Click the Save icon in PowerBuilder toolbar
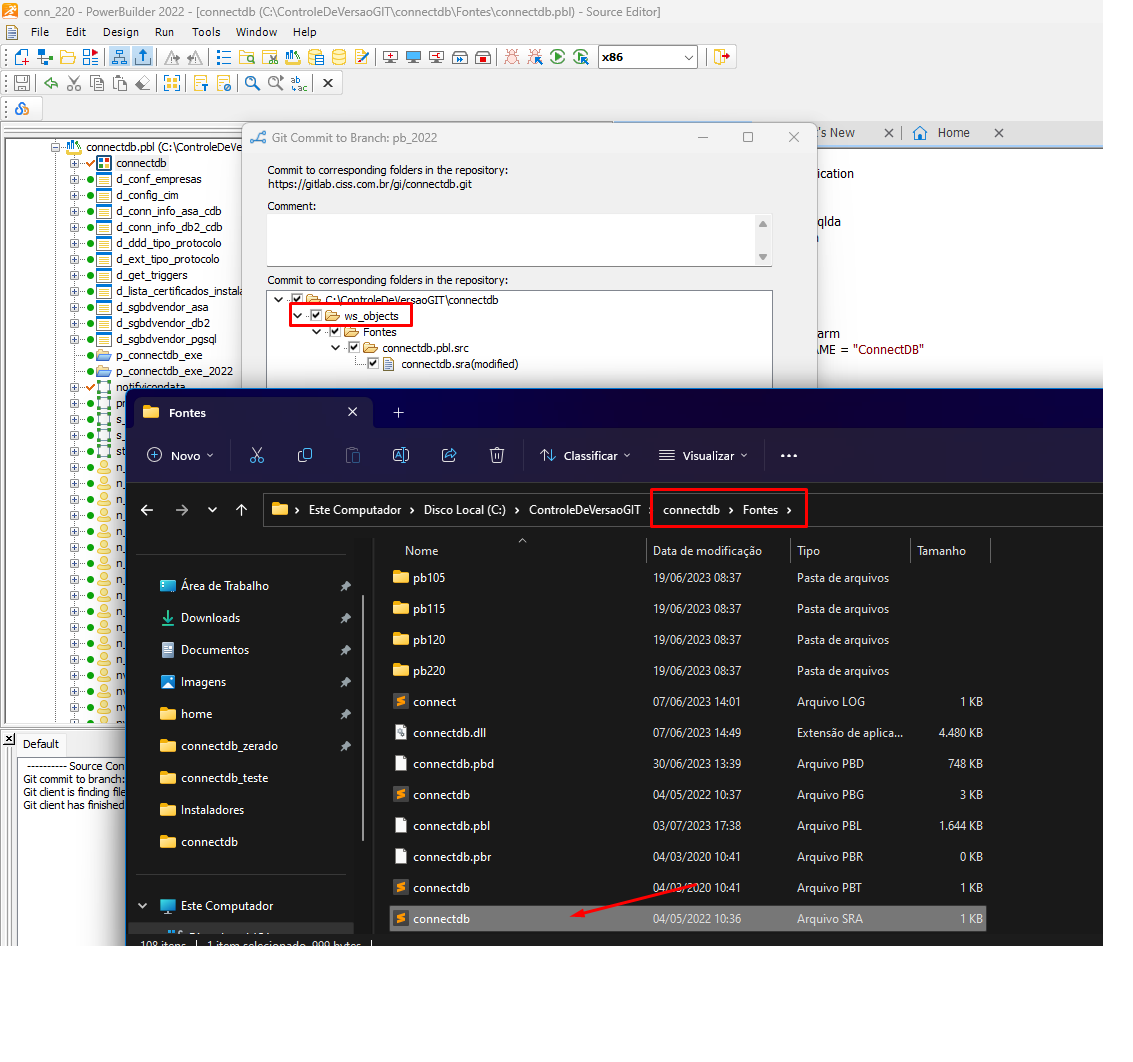This screenshot has width=1133, height=1062. tap(21, 83)
